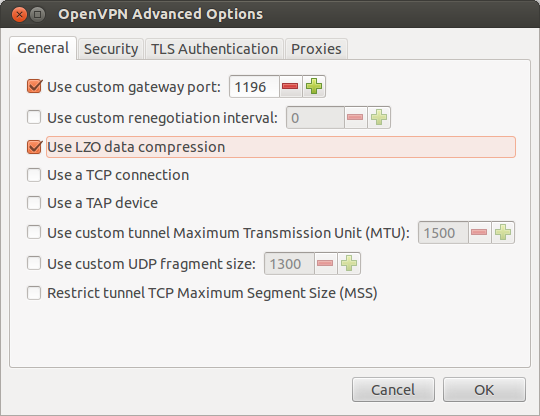Confirm settings with OK button
Viewport: 540px width, 416px height.
coord(484,390)
